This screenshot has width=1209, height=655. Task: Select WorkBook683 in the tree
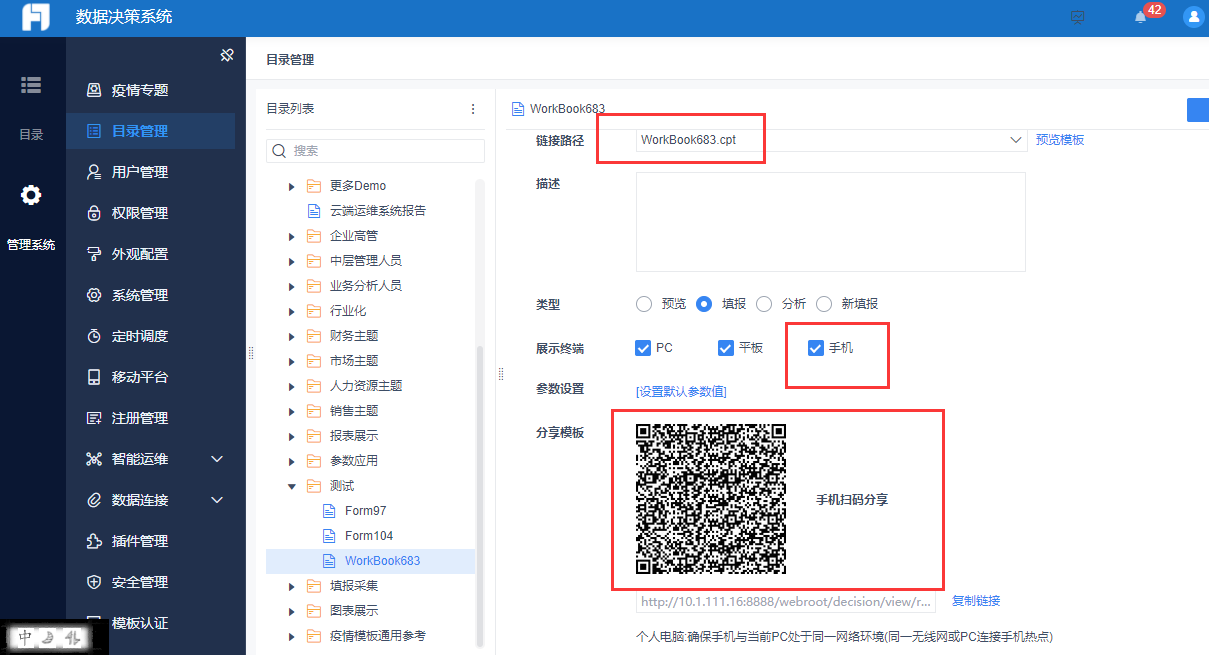[x=370, y=561]
